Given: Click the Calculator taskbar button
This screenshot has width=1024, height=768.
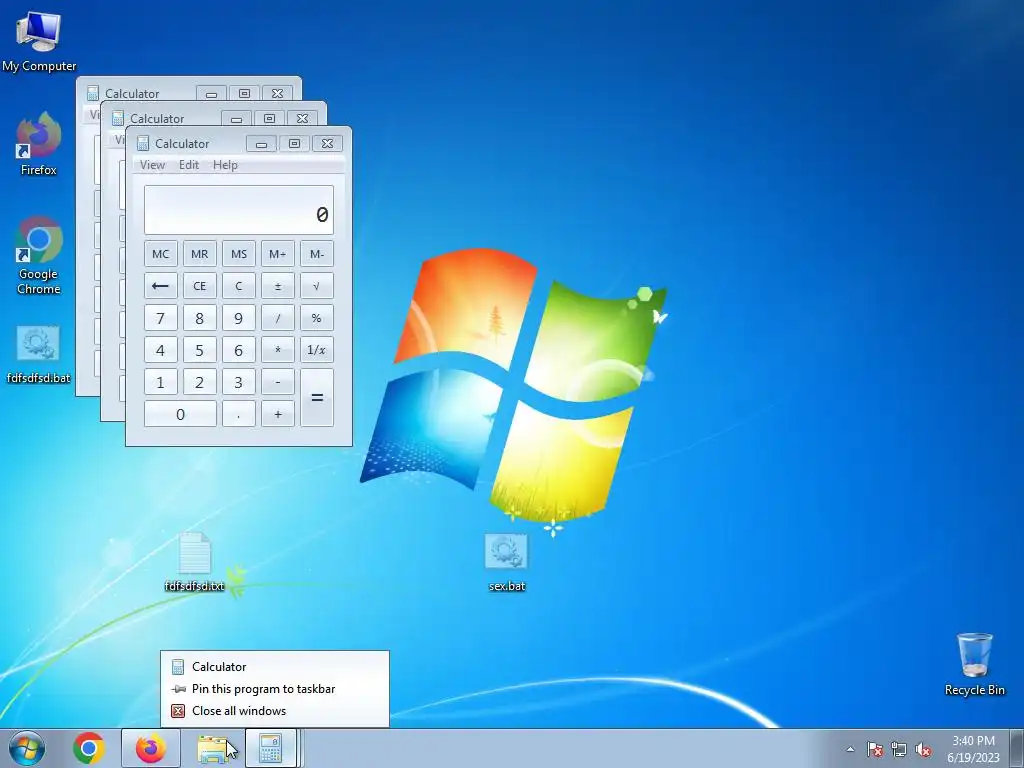Looking at the screenshot, I should pos(271,748).
